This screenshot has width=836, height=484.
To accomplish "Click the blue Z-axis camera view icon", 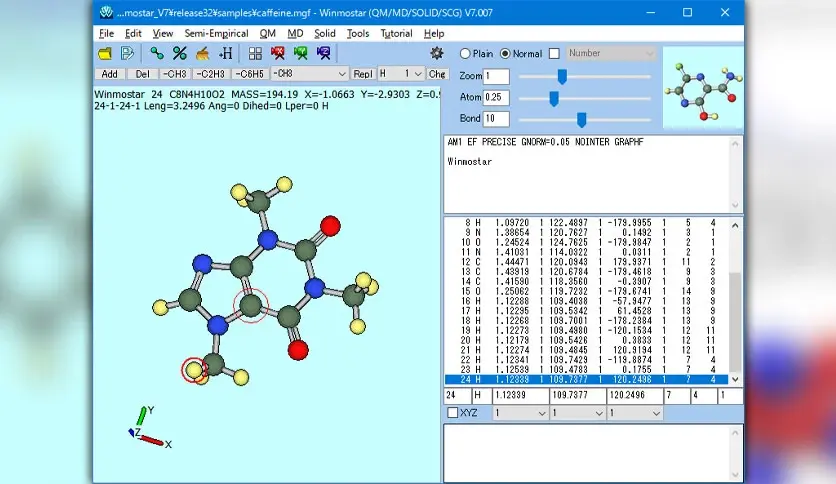I will point(324,53).
